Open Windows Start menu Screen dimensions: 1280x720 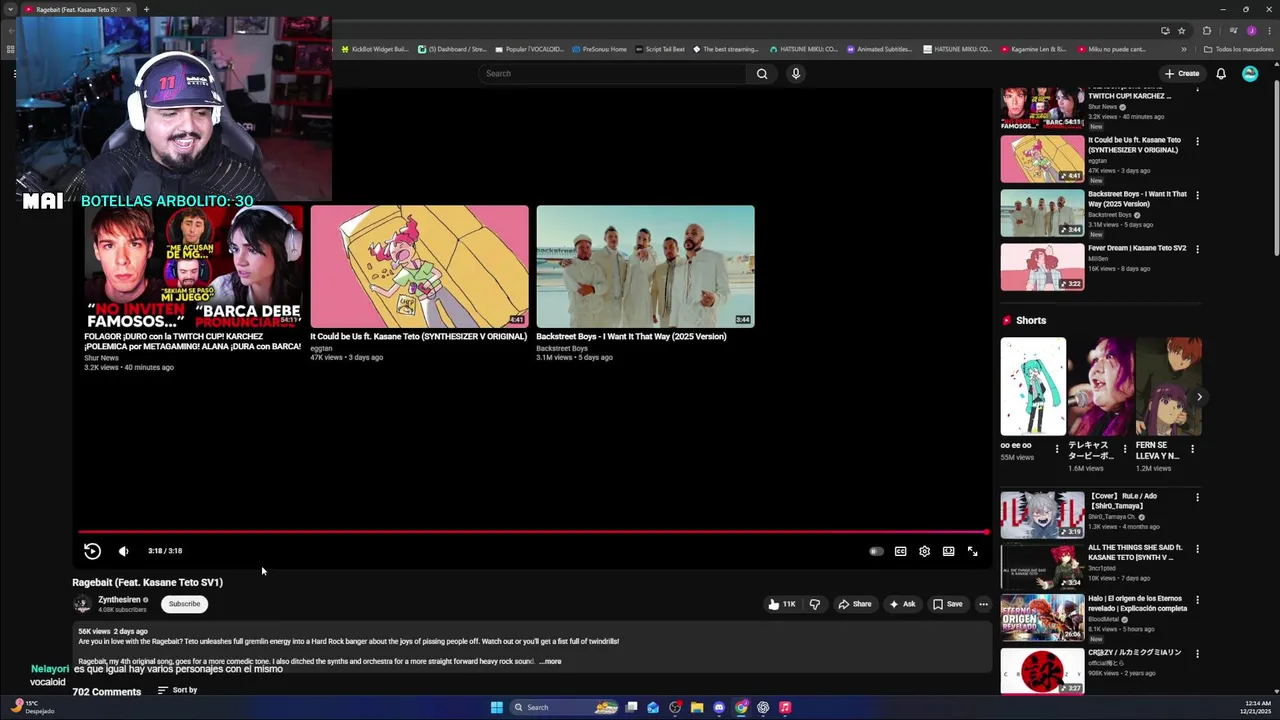[496, 707]
